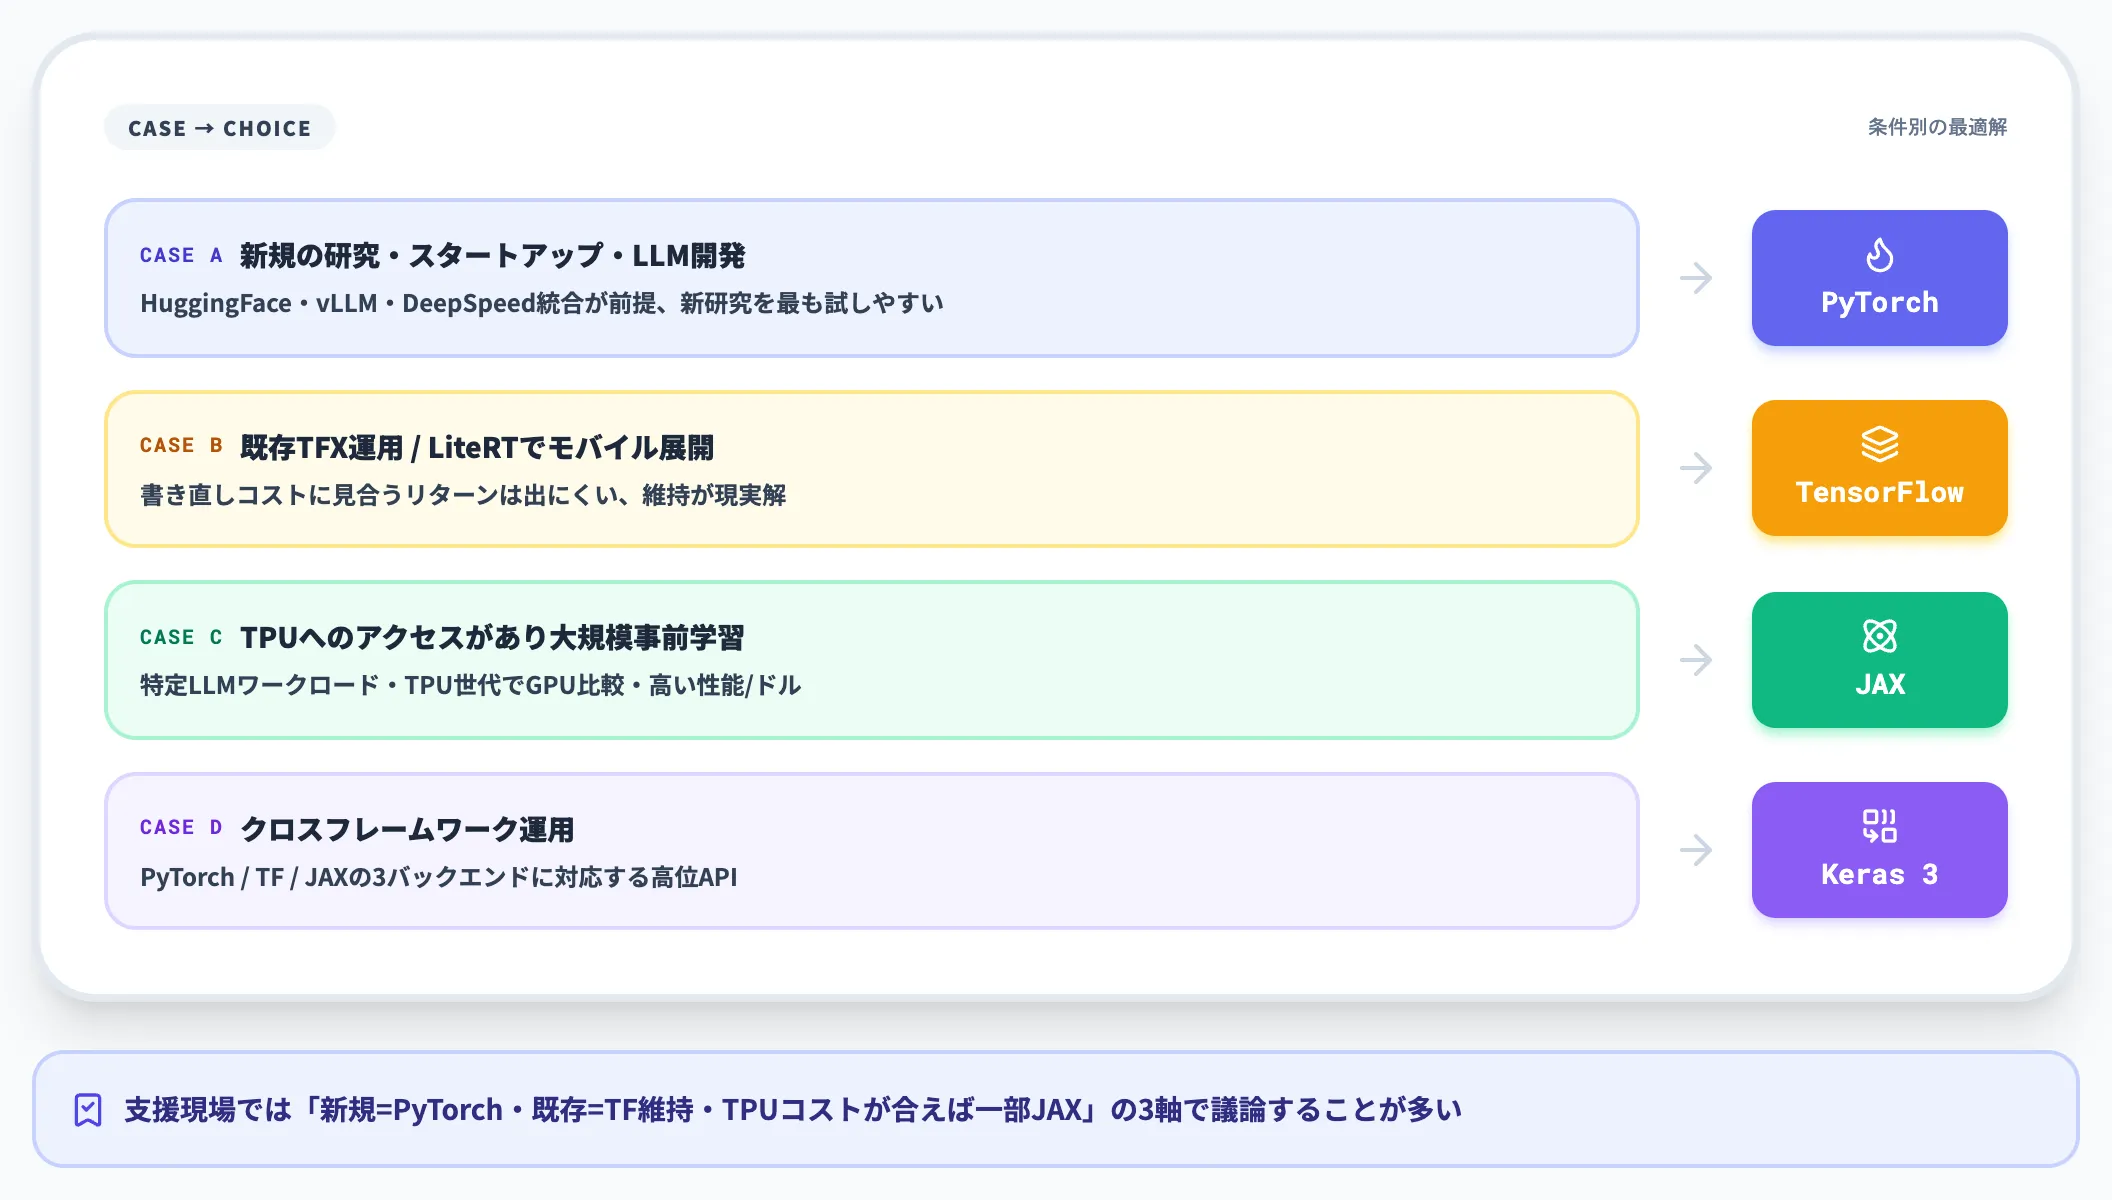
Task: Click the Keras 3 label text
Action: click(x=1879, y=874)
